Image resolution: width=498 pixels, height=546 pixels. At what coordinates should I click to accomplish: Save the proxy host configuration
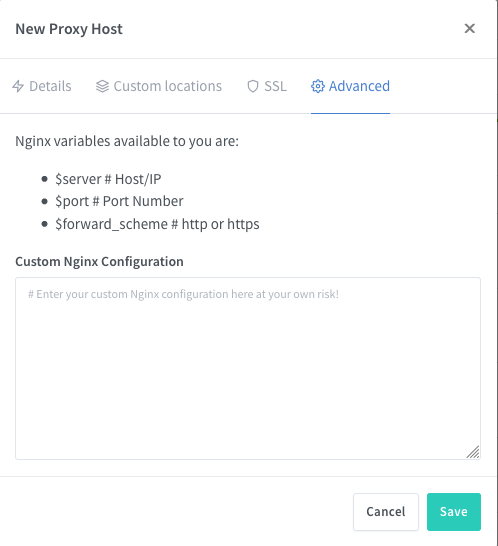tap(454, 512)
